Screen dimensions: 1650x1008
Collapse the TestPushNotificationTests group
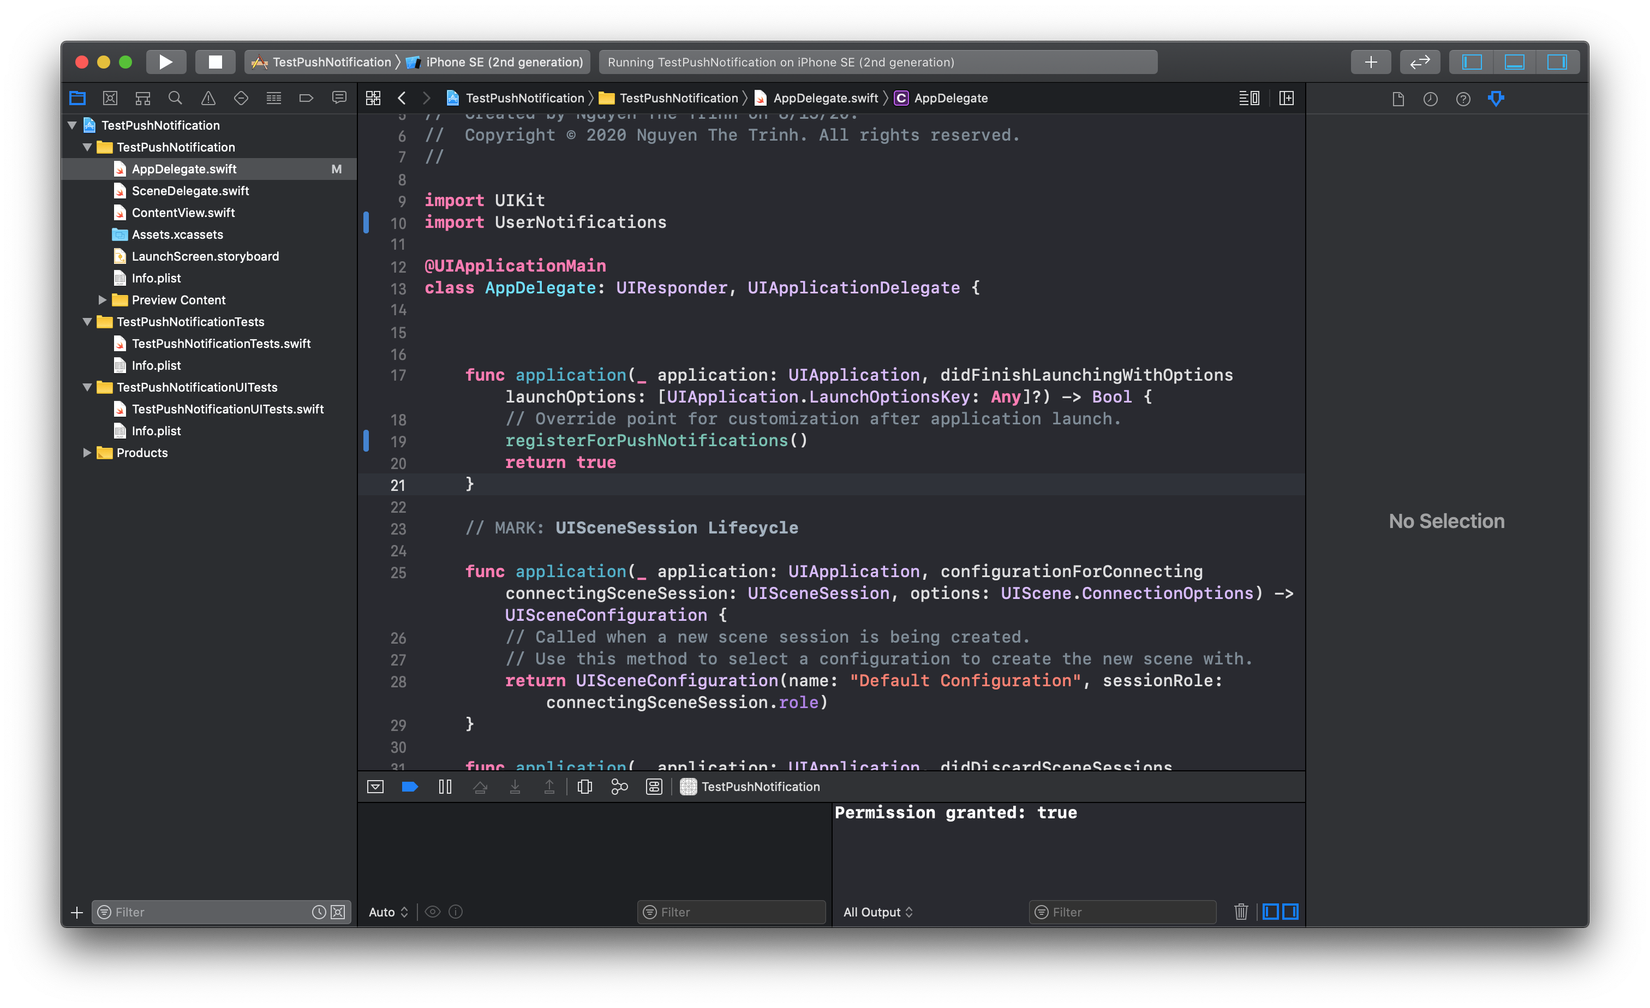[87, 322]
